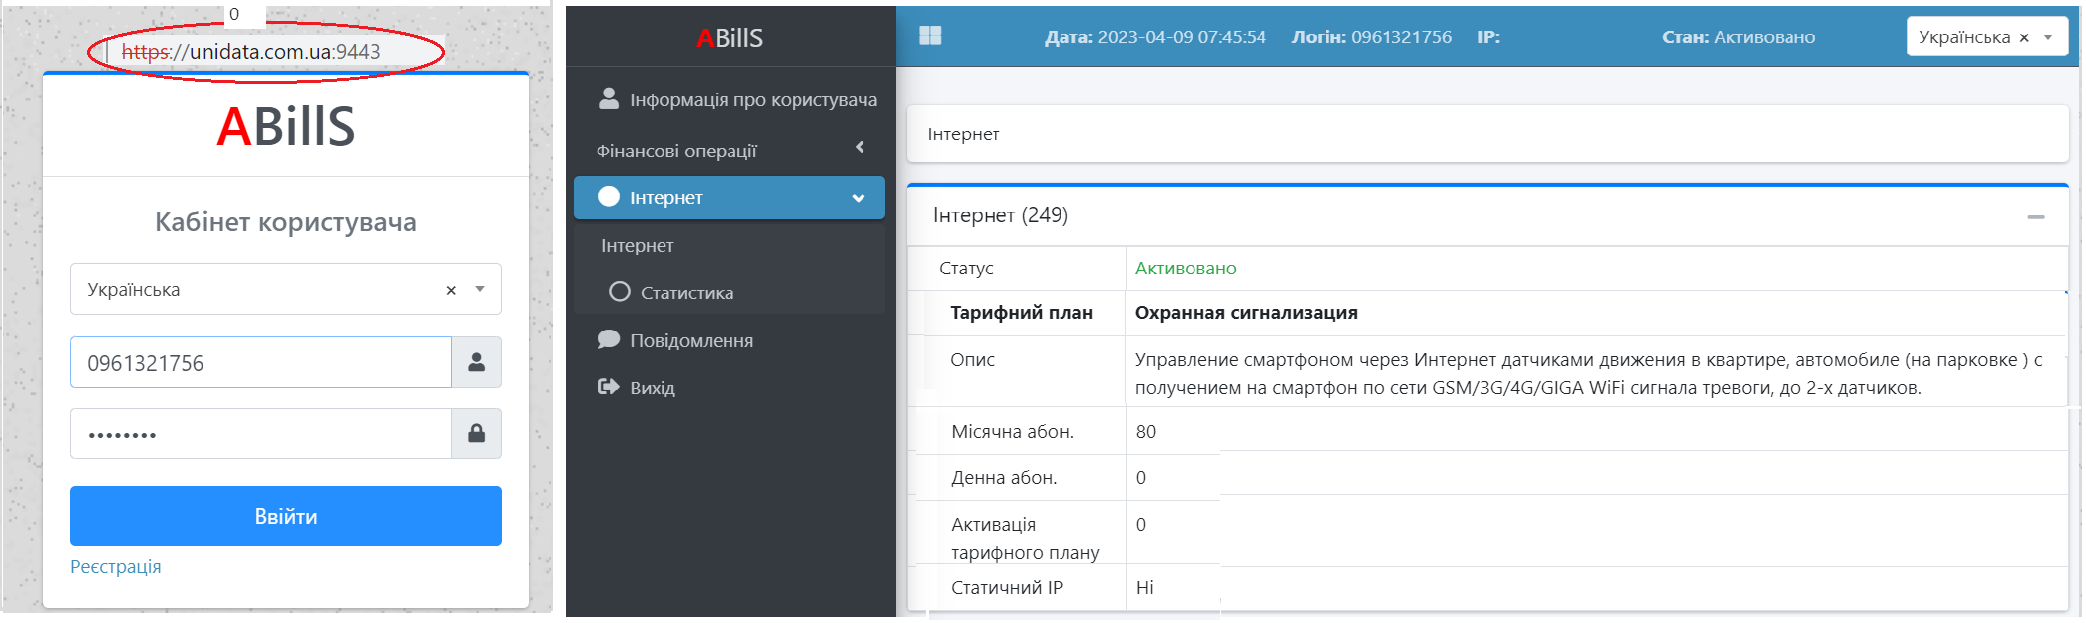This screenshot has width=2086, height=623.
Task: Click the password input field
Action: (261, 433)
